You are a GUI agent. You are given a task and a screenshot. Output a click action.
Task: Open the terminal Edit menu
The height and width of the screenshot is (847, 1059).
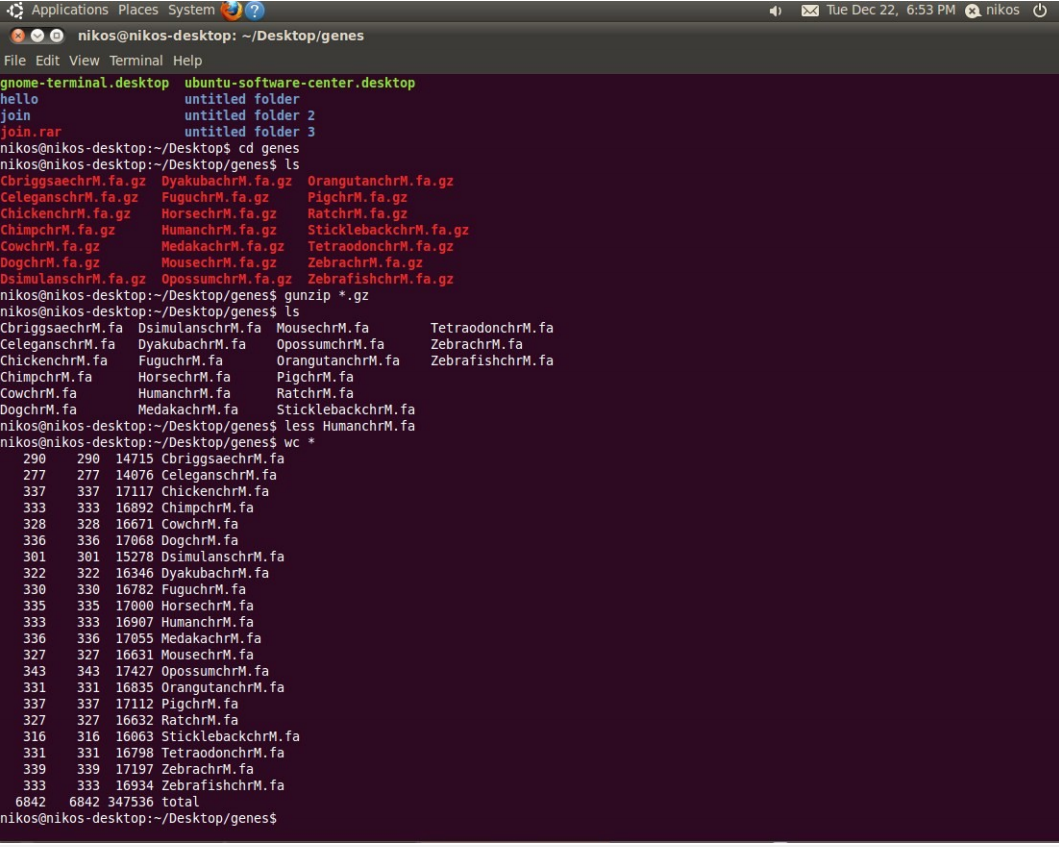[47, 61]
